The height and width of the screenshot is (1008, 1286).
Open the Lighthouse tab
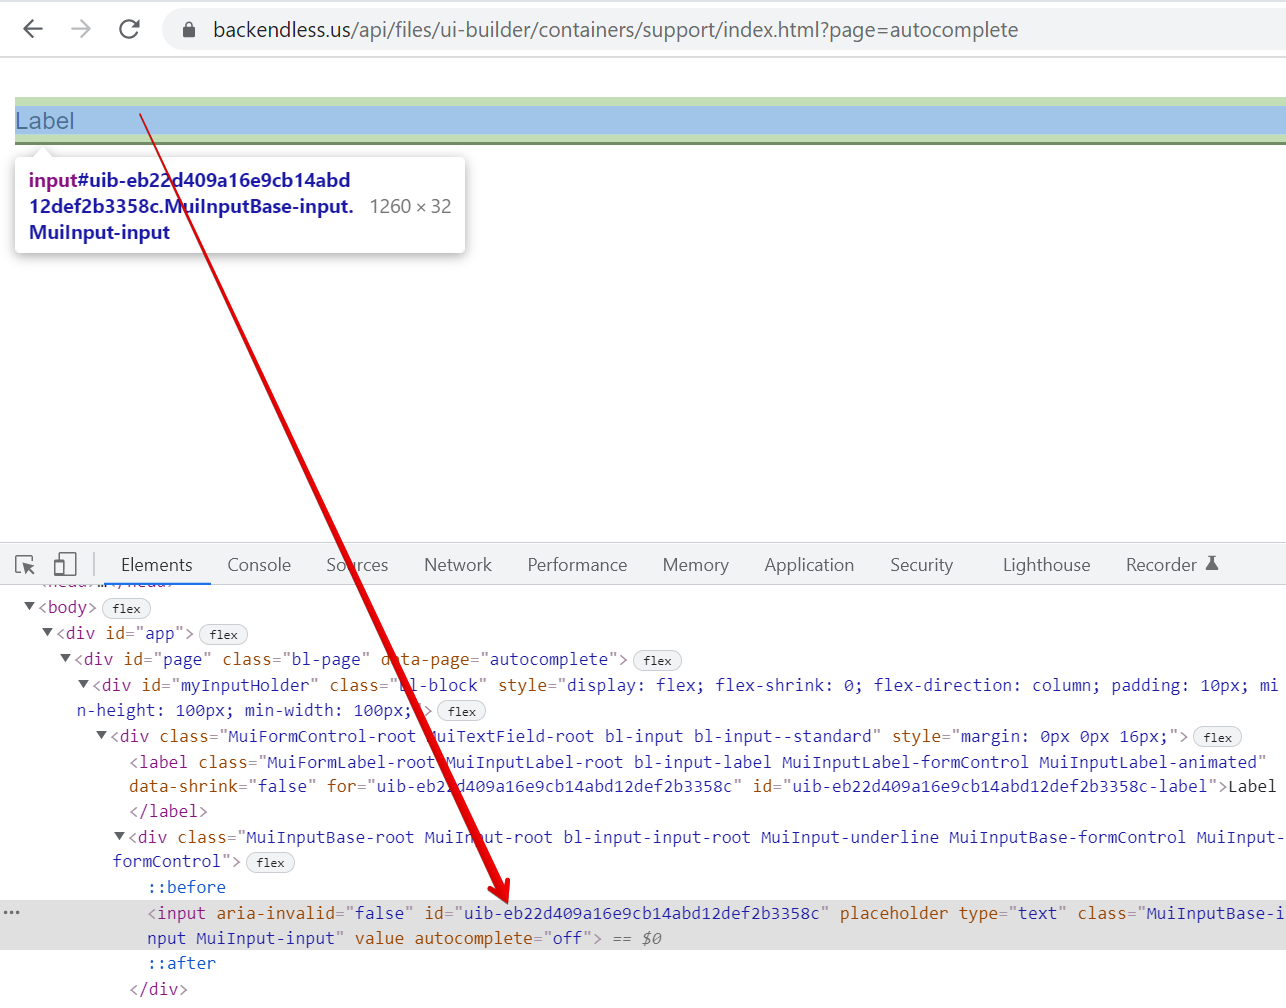(x=1046, y=565)
